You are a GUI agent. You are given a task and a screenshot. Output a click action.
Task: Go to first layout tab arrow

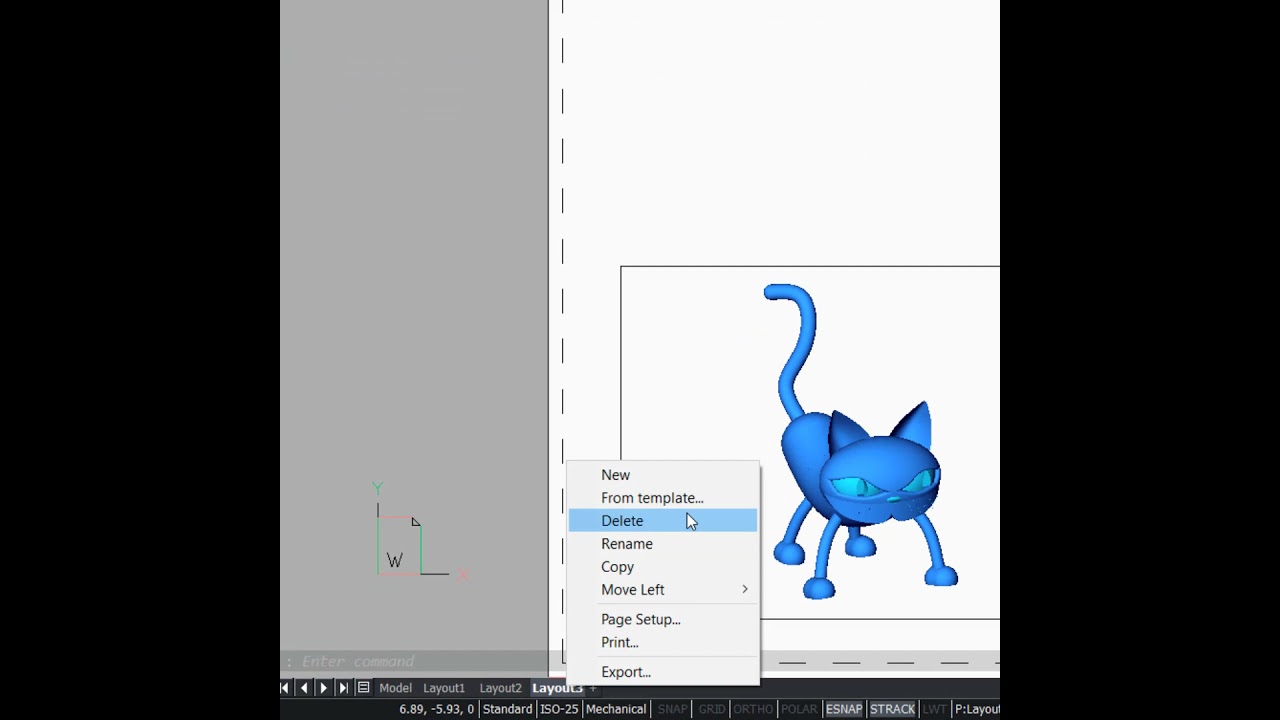(285, 688)
